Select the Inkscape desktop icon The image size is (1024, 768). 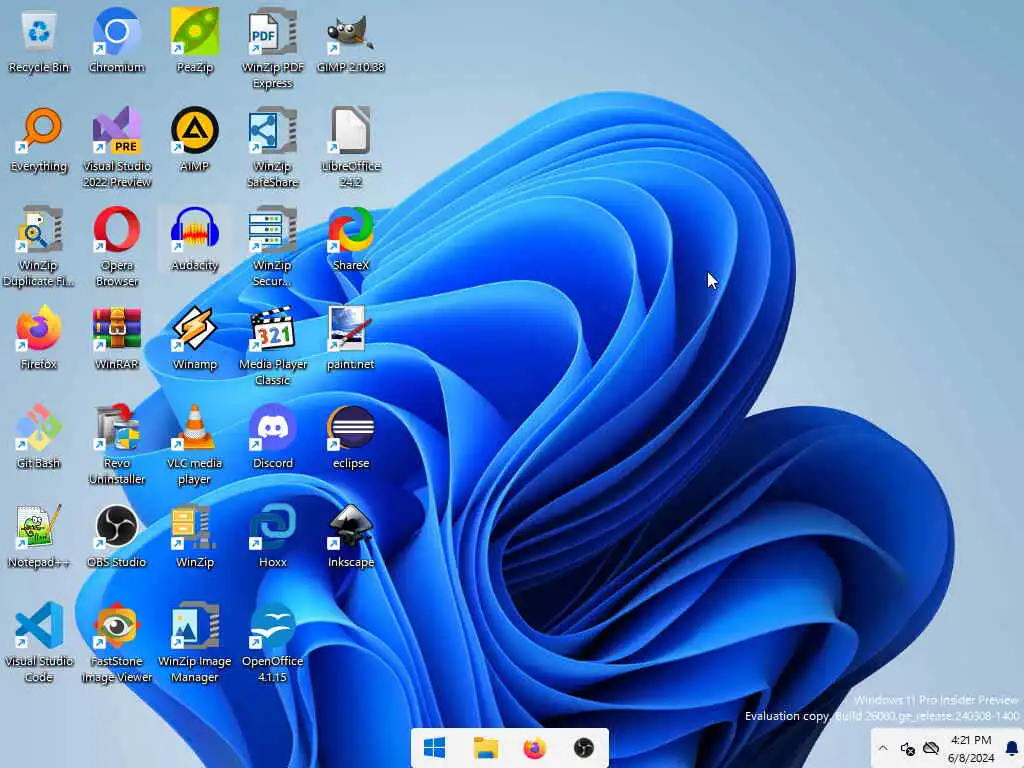pos(351,536)
